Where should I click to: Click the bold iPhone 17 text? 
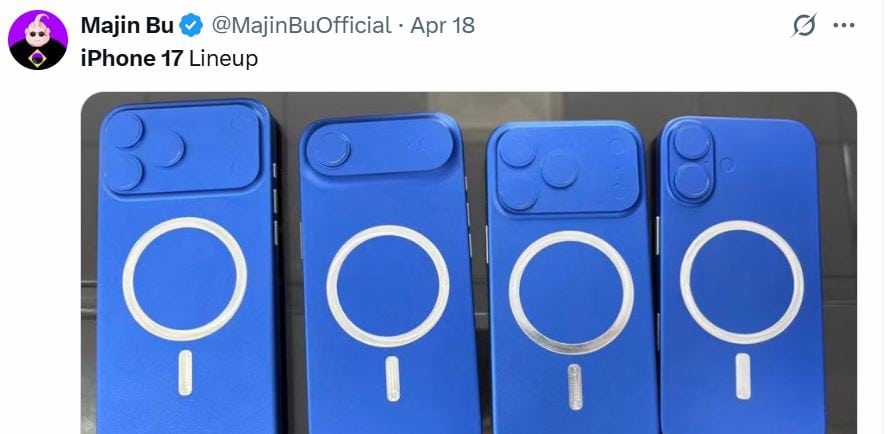tap(132, 59)
